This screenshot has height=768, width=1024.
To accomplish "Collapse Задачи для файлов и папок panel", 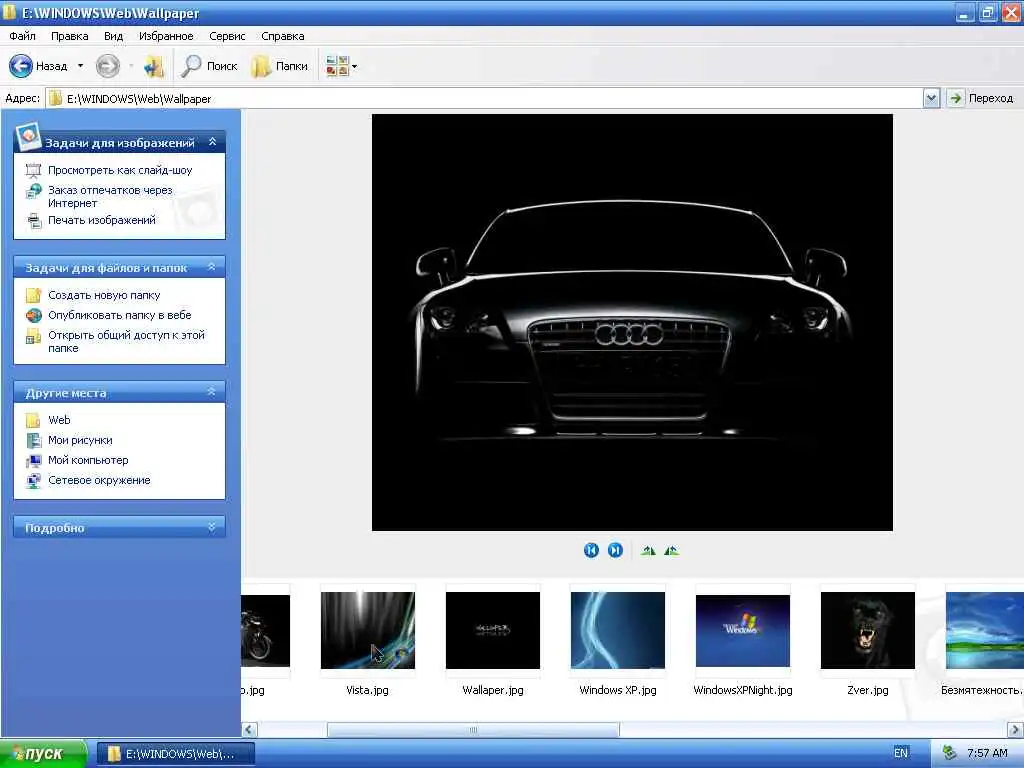I will click(x=212, y=267).
